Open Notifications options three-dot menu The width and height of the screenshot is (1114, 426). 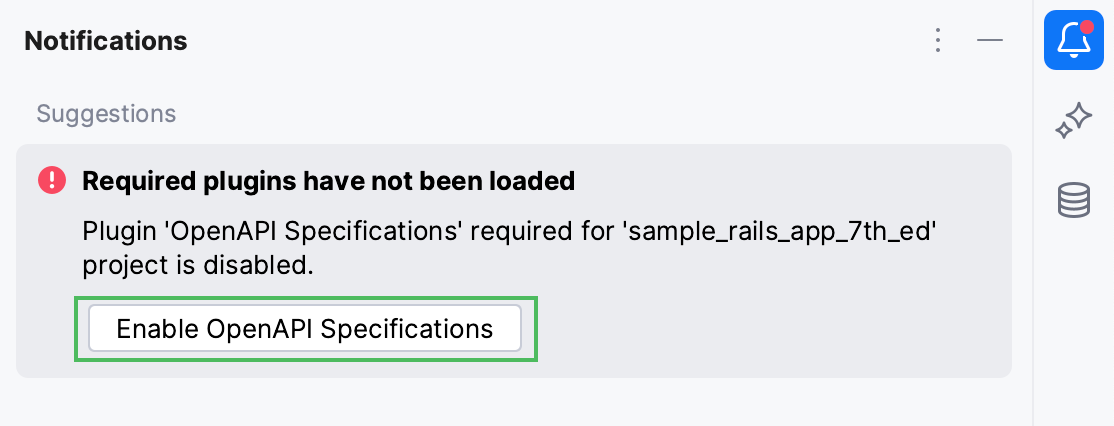pyautogui.click(x=938, y=40)
